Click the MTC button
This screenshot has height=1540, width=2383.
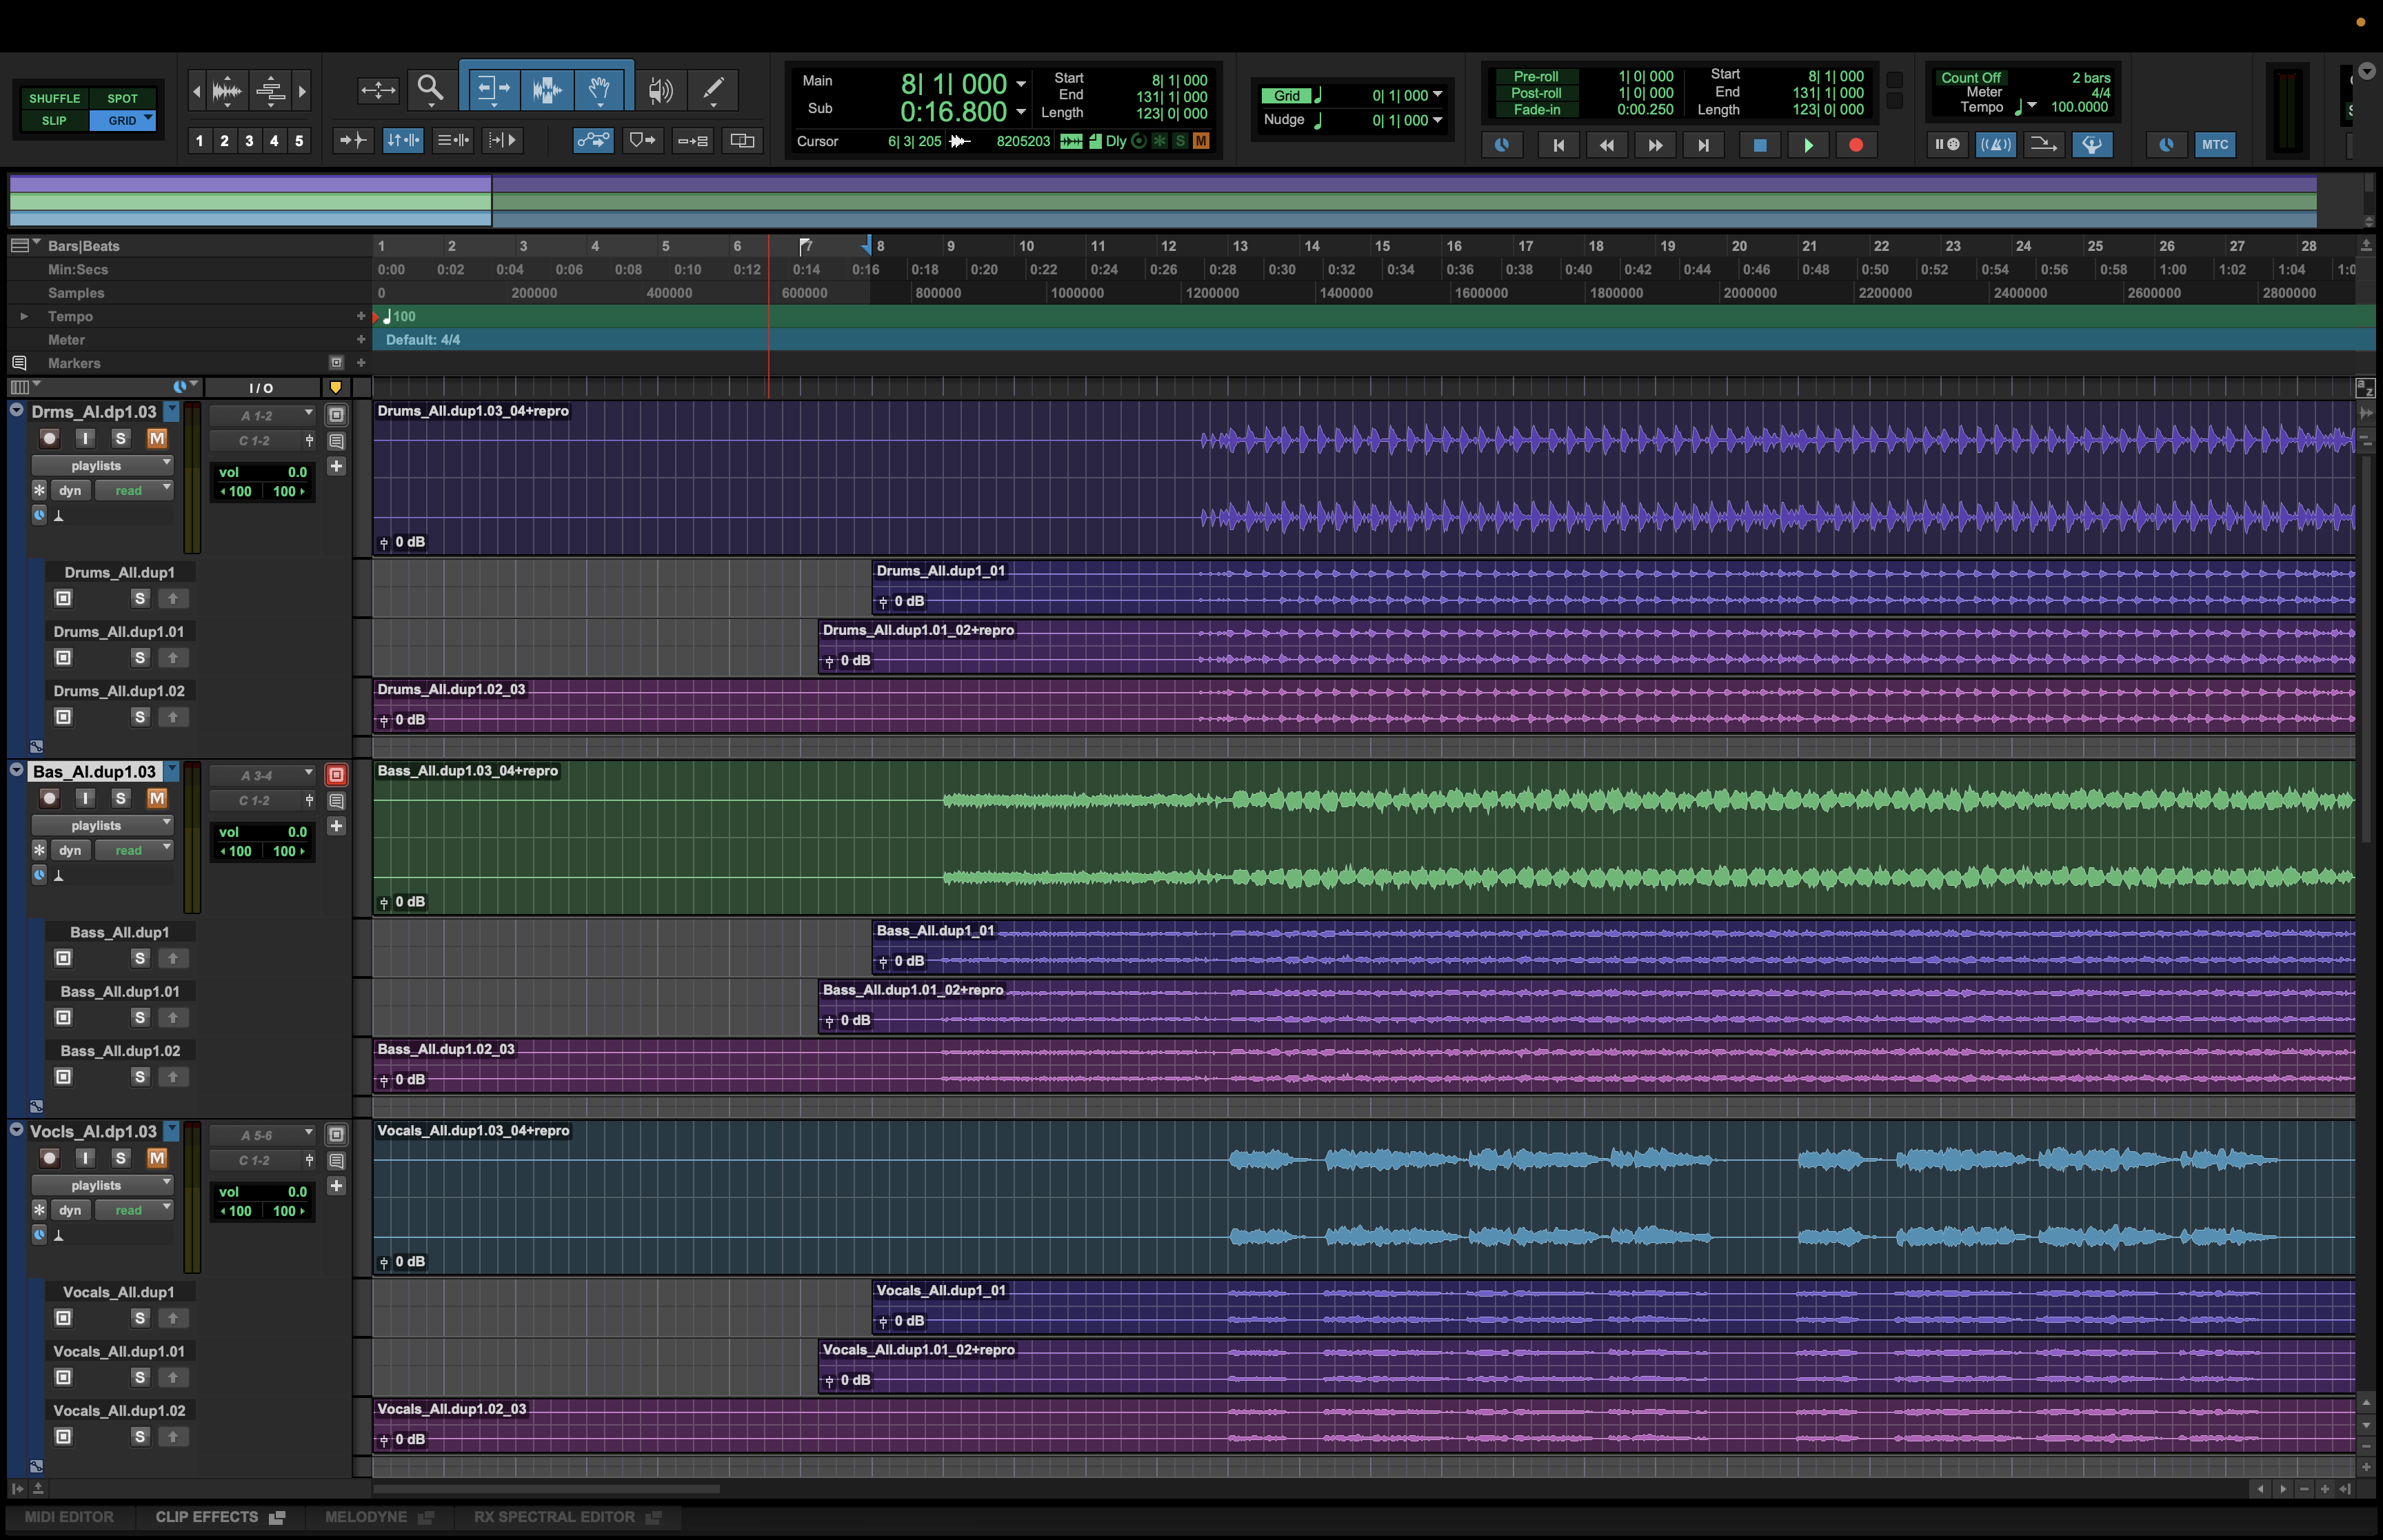click(x=2214, y=144)
